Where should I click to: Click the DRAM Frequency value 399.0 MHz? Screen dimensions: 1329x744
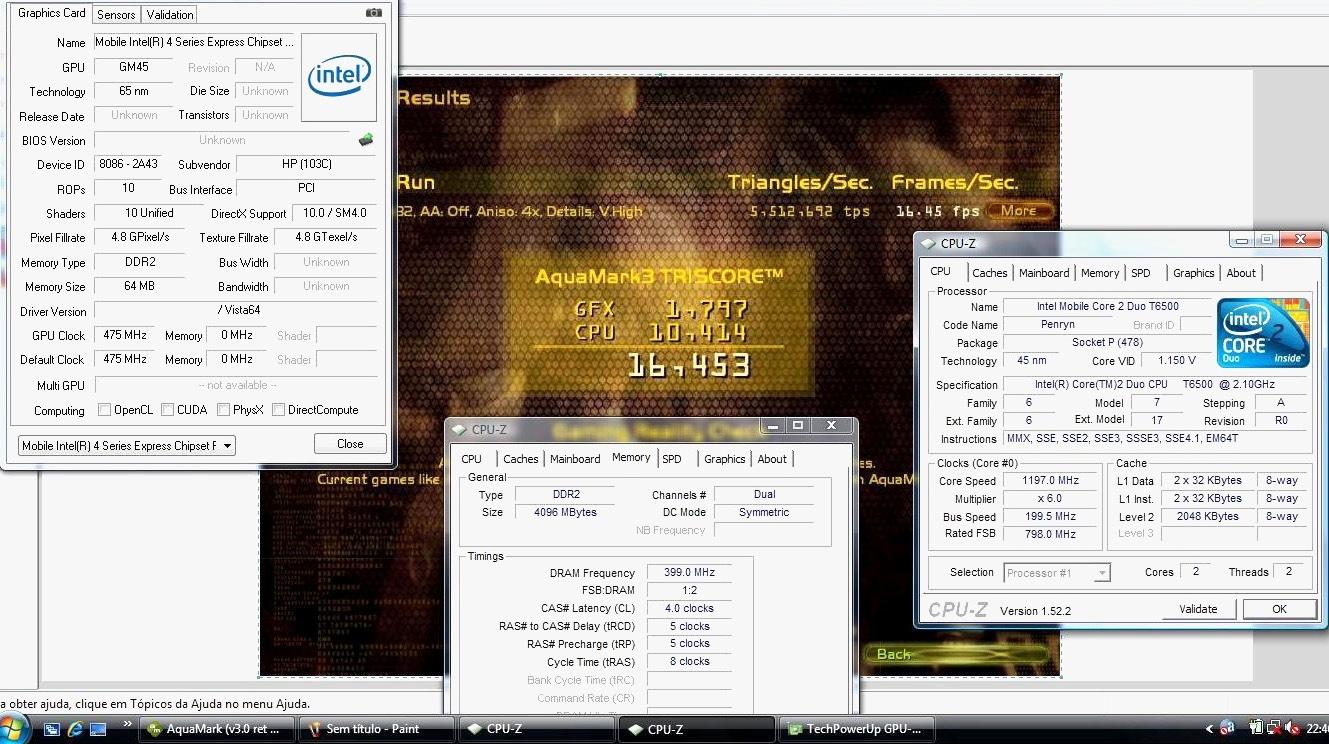[689, 573]
